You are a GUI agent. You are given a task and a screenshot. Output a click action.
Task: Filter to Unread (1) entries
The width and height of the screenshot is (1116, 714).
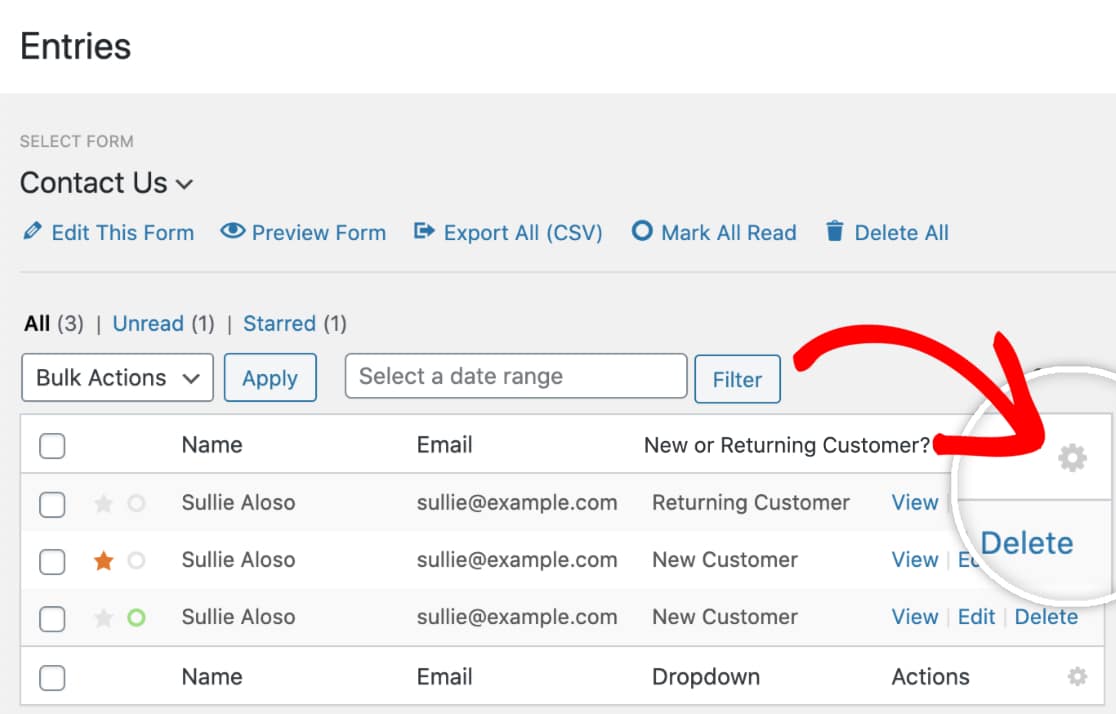tap(164, 324)
